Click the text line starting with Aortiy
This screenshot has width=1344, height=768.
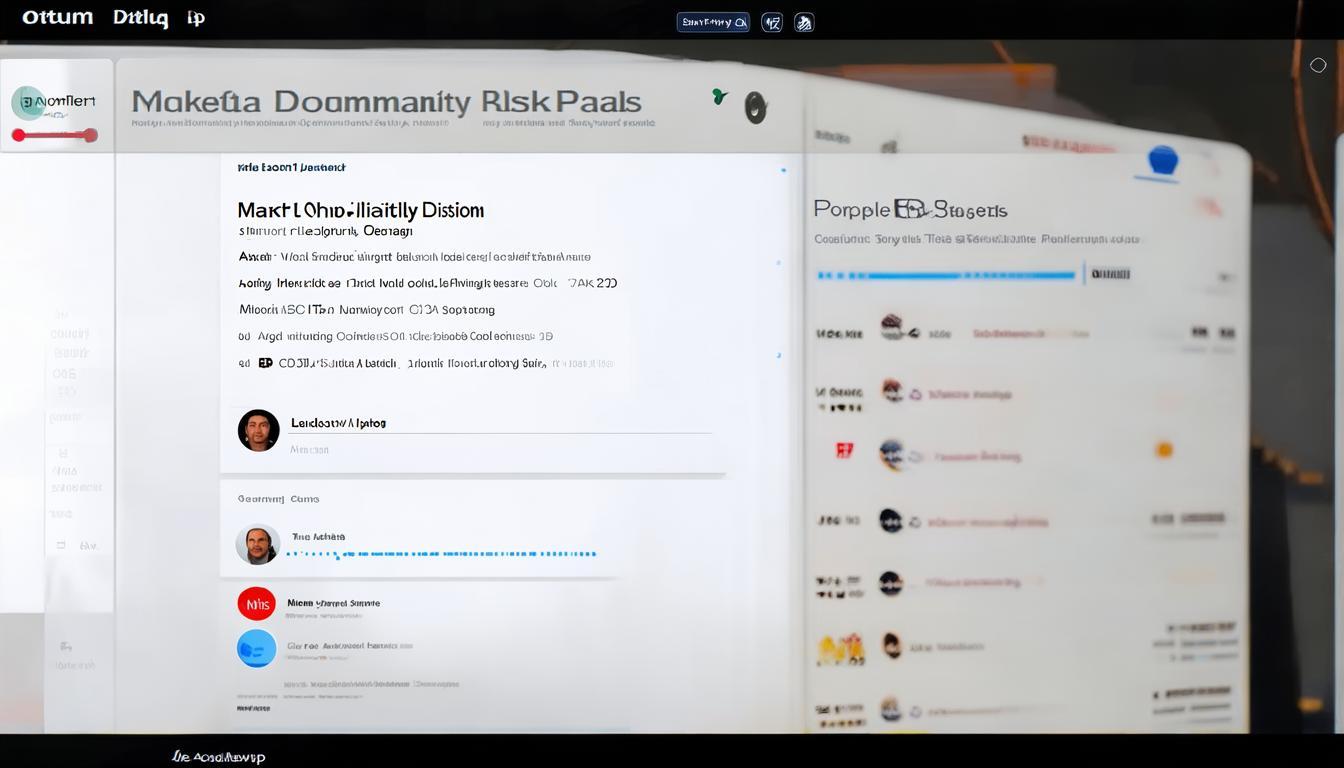click(x=428, y=283)
